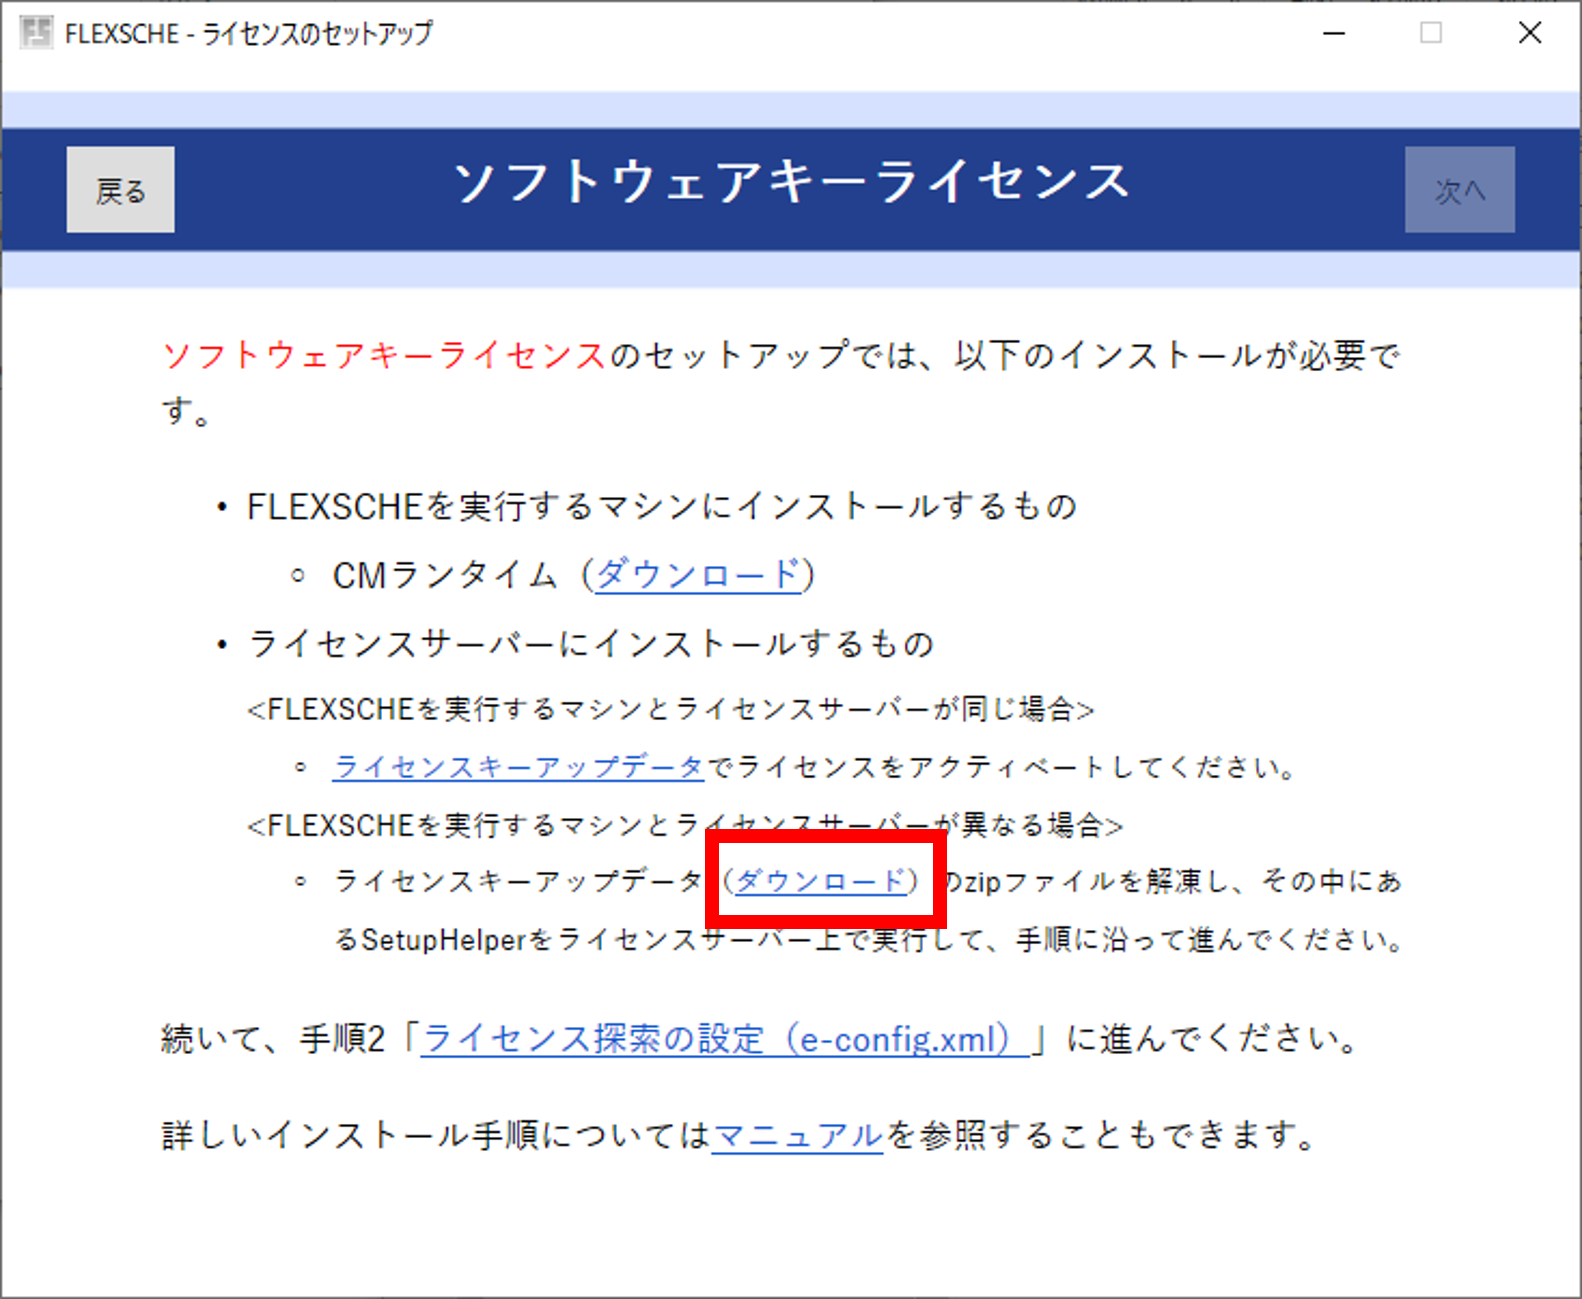Click the ライセンスサーバーが異なる場合 subheading
Viewport: 1582px width, 1299px height.
tap(684, 825)
